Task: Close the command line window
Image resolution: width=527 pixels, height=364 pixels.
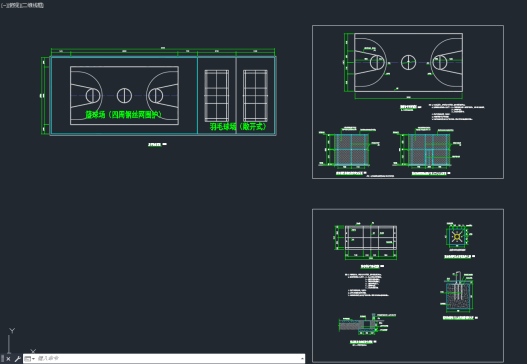Action: 8,359
